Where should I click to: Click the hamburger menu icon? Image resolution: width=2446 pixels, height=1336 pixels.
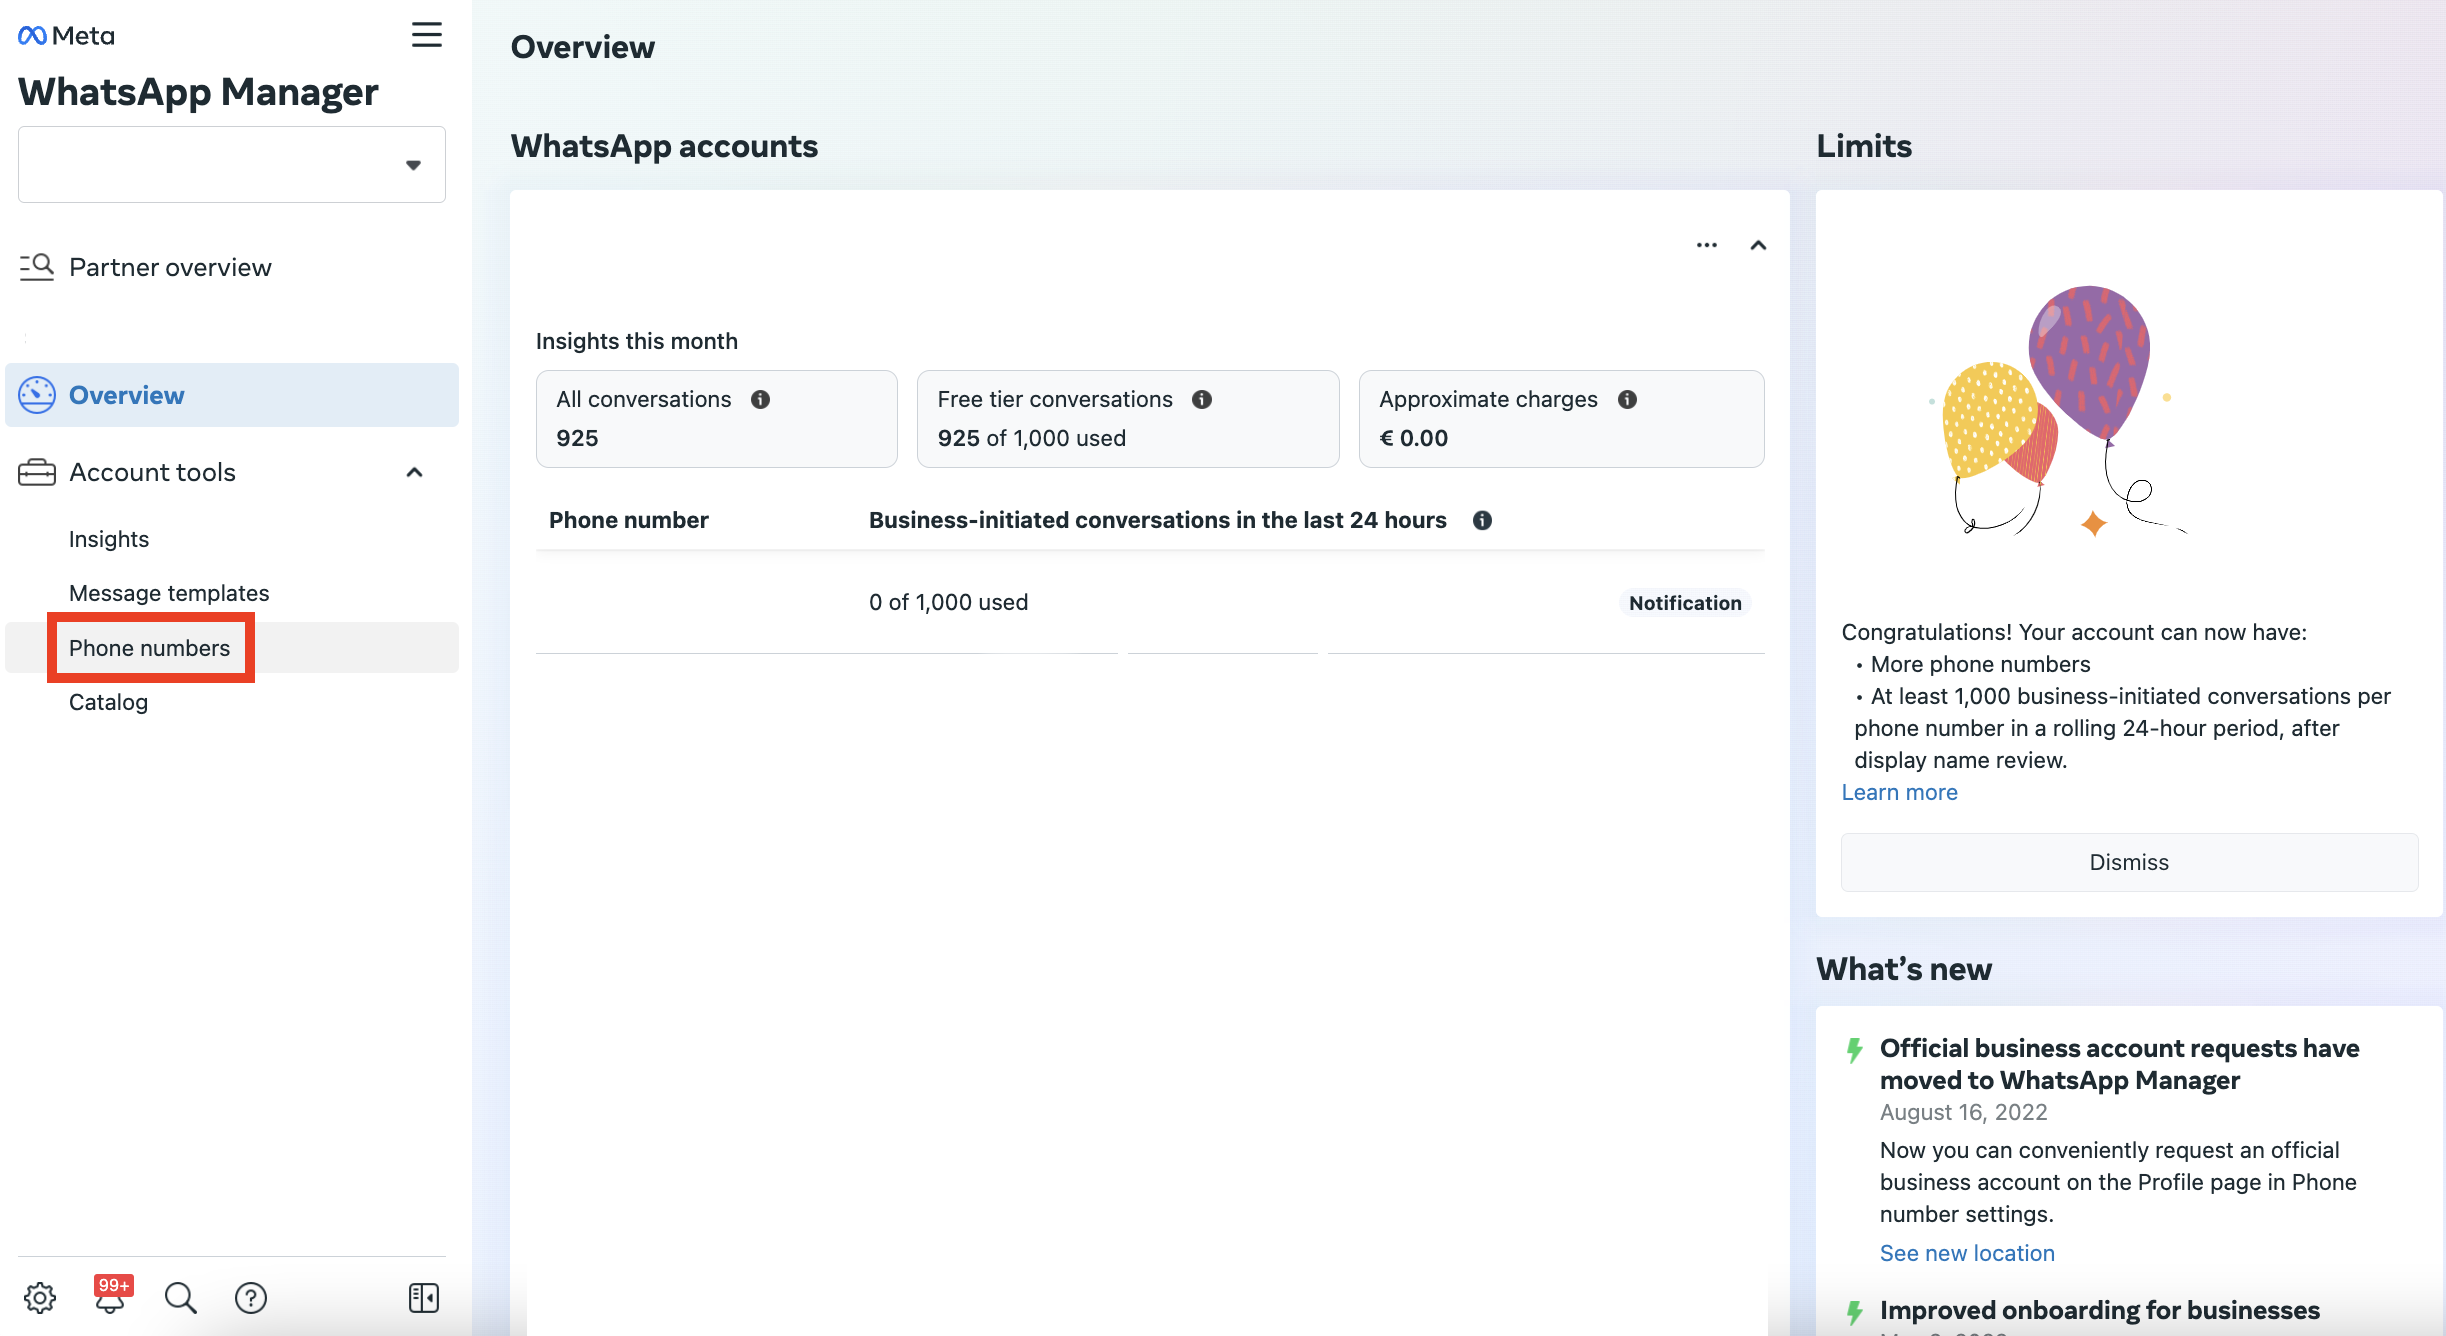(426, 35)
